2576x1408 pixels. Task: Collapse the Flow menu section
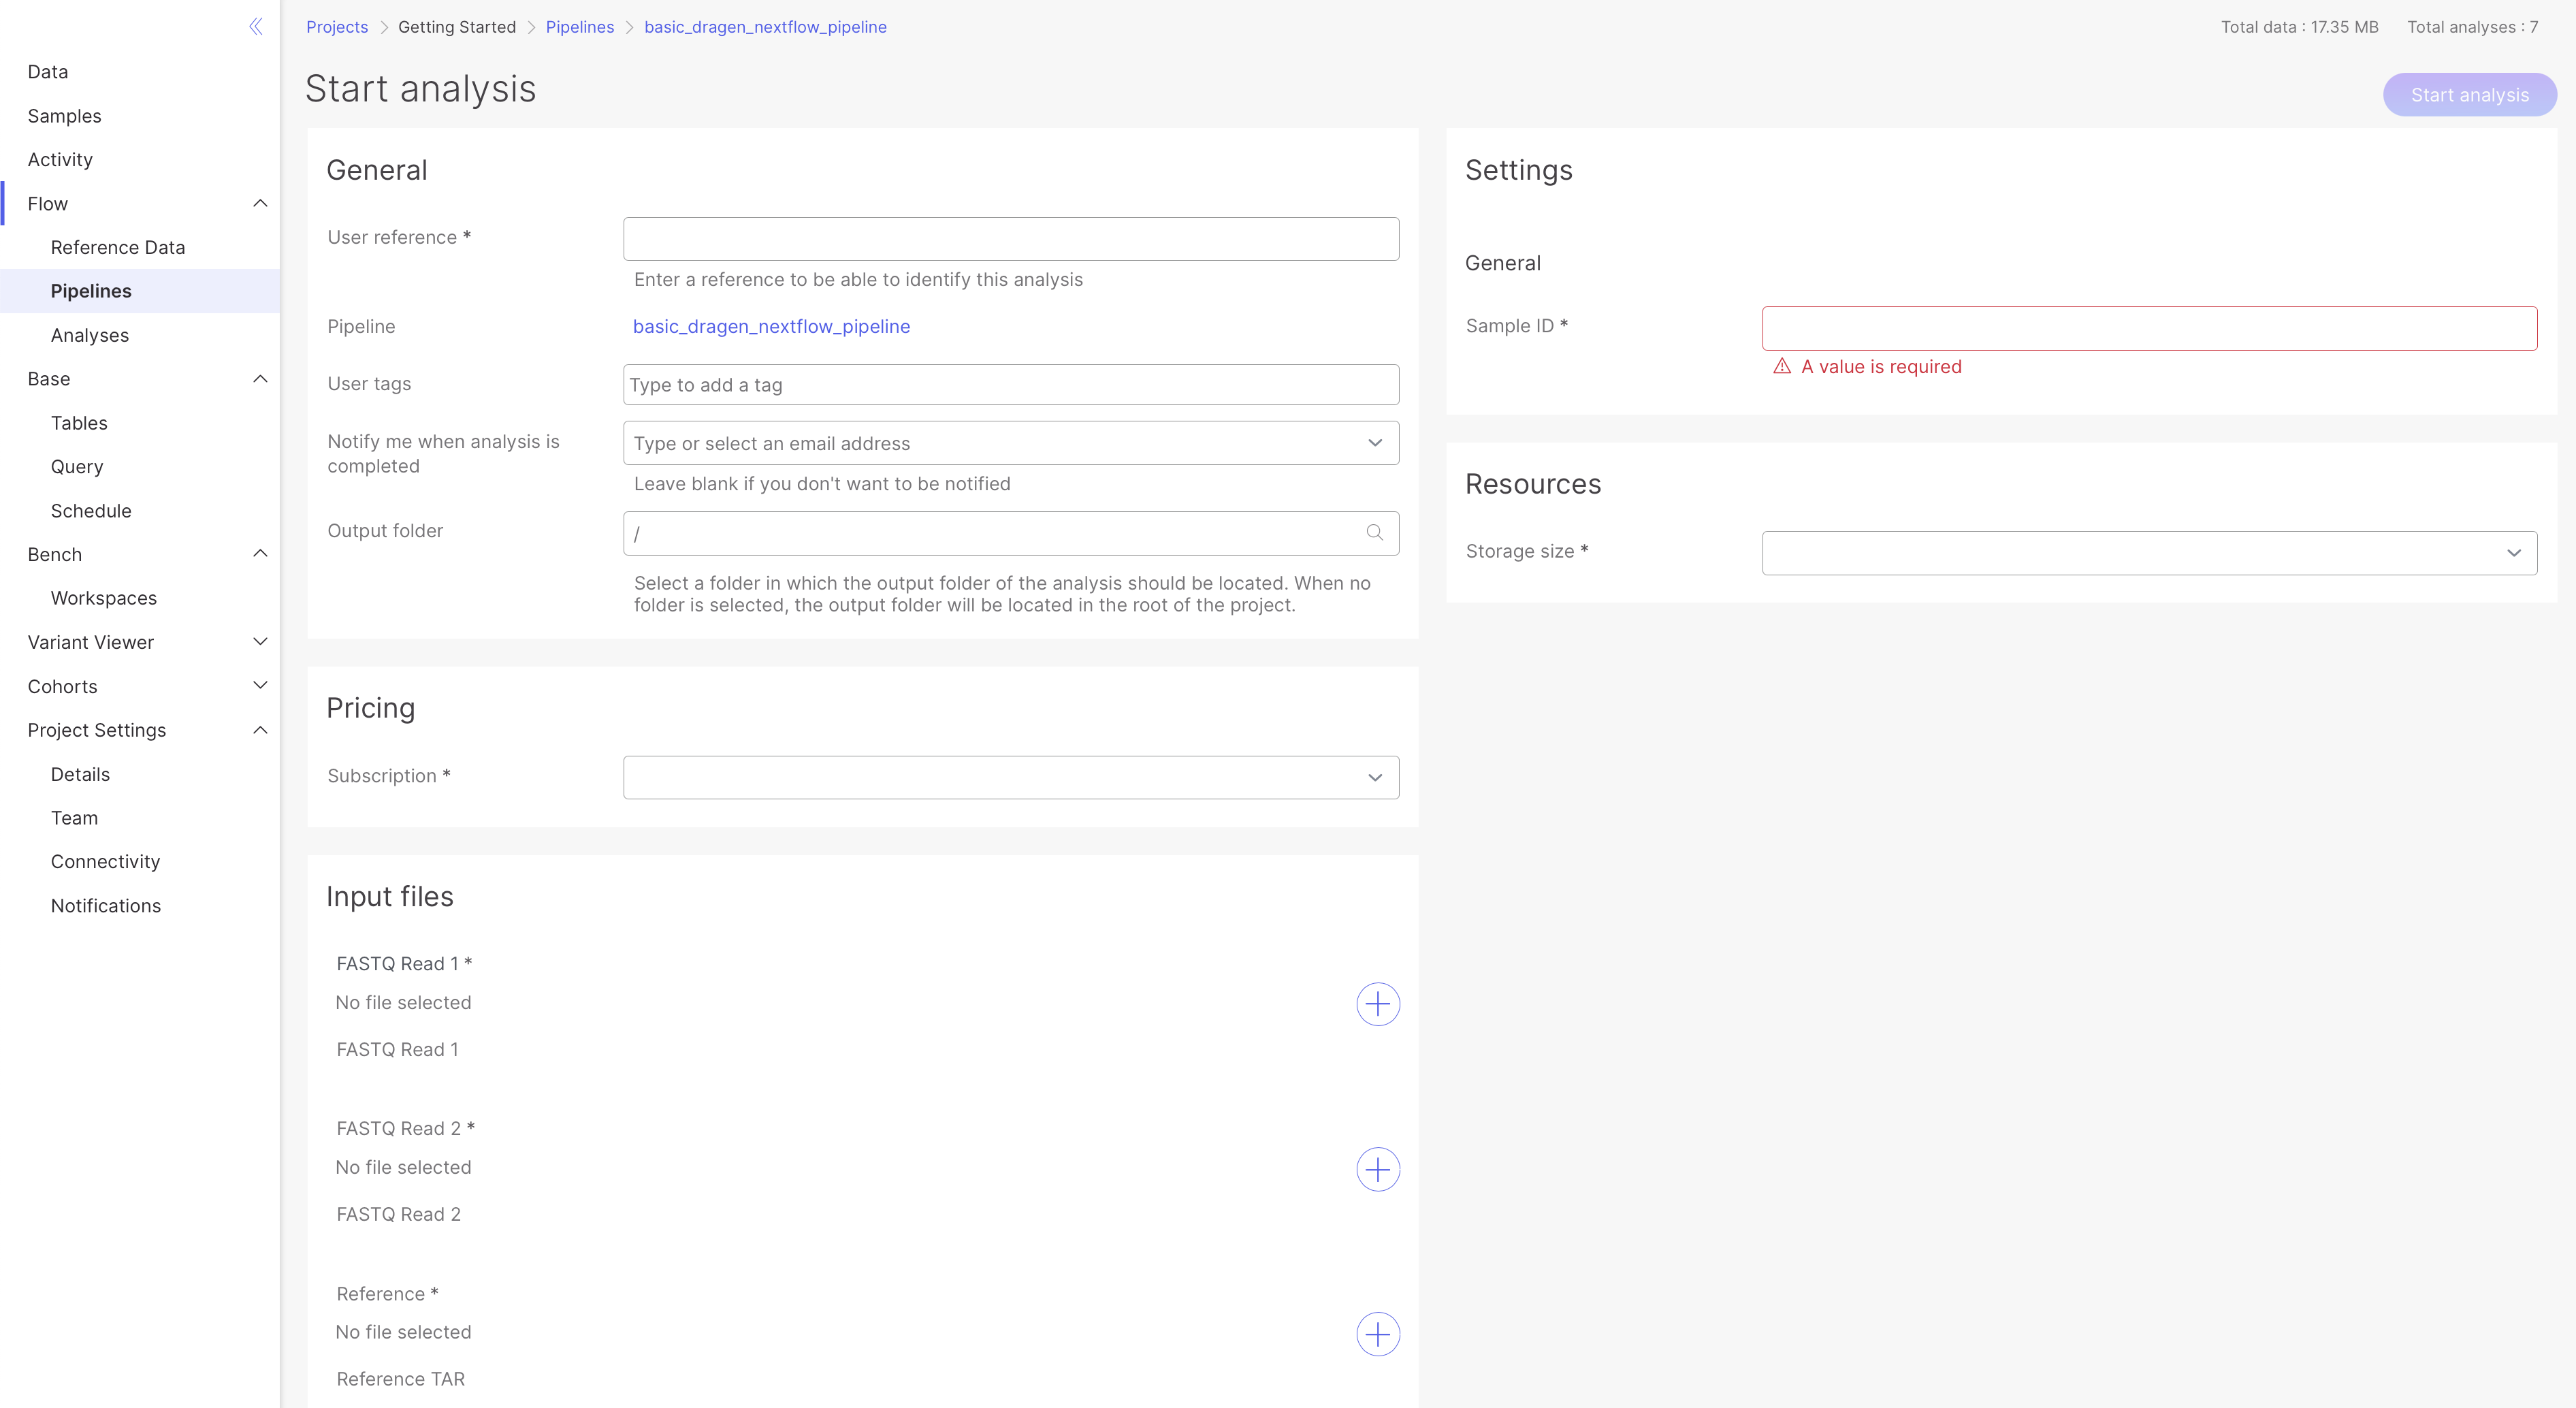tap(260, 204)
